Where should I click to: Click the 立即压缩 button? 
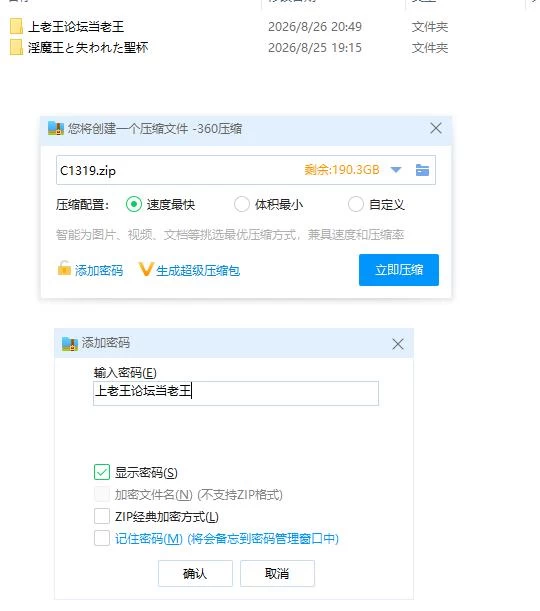(x=399, y=270)
